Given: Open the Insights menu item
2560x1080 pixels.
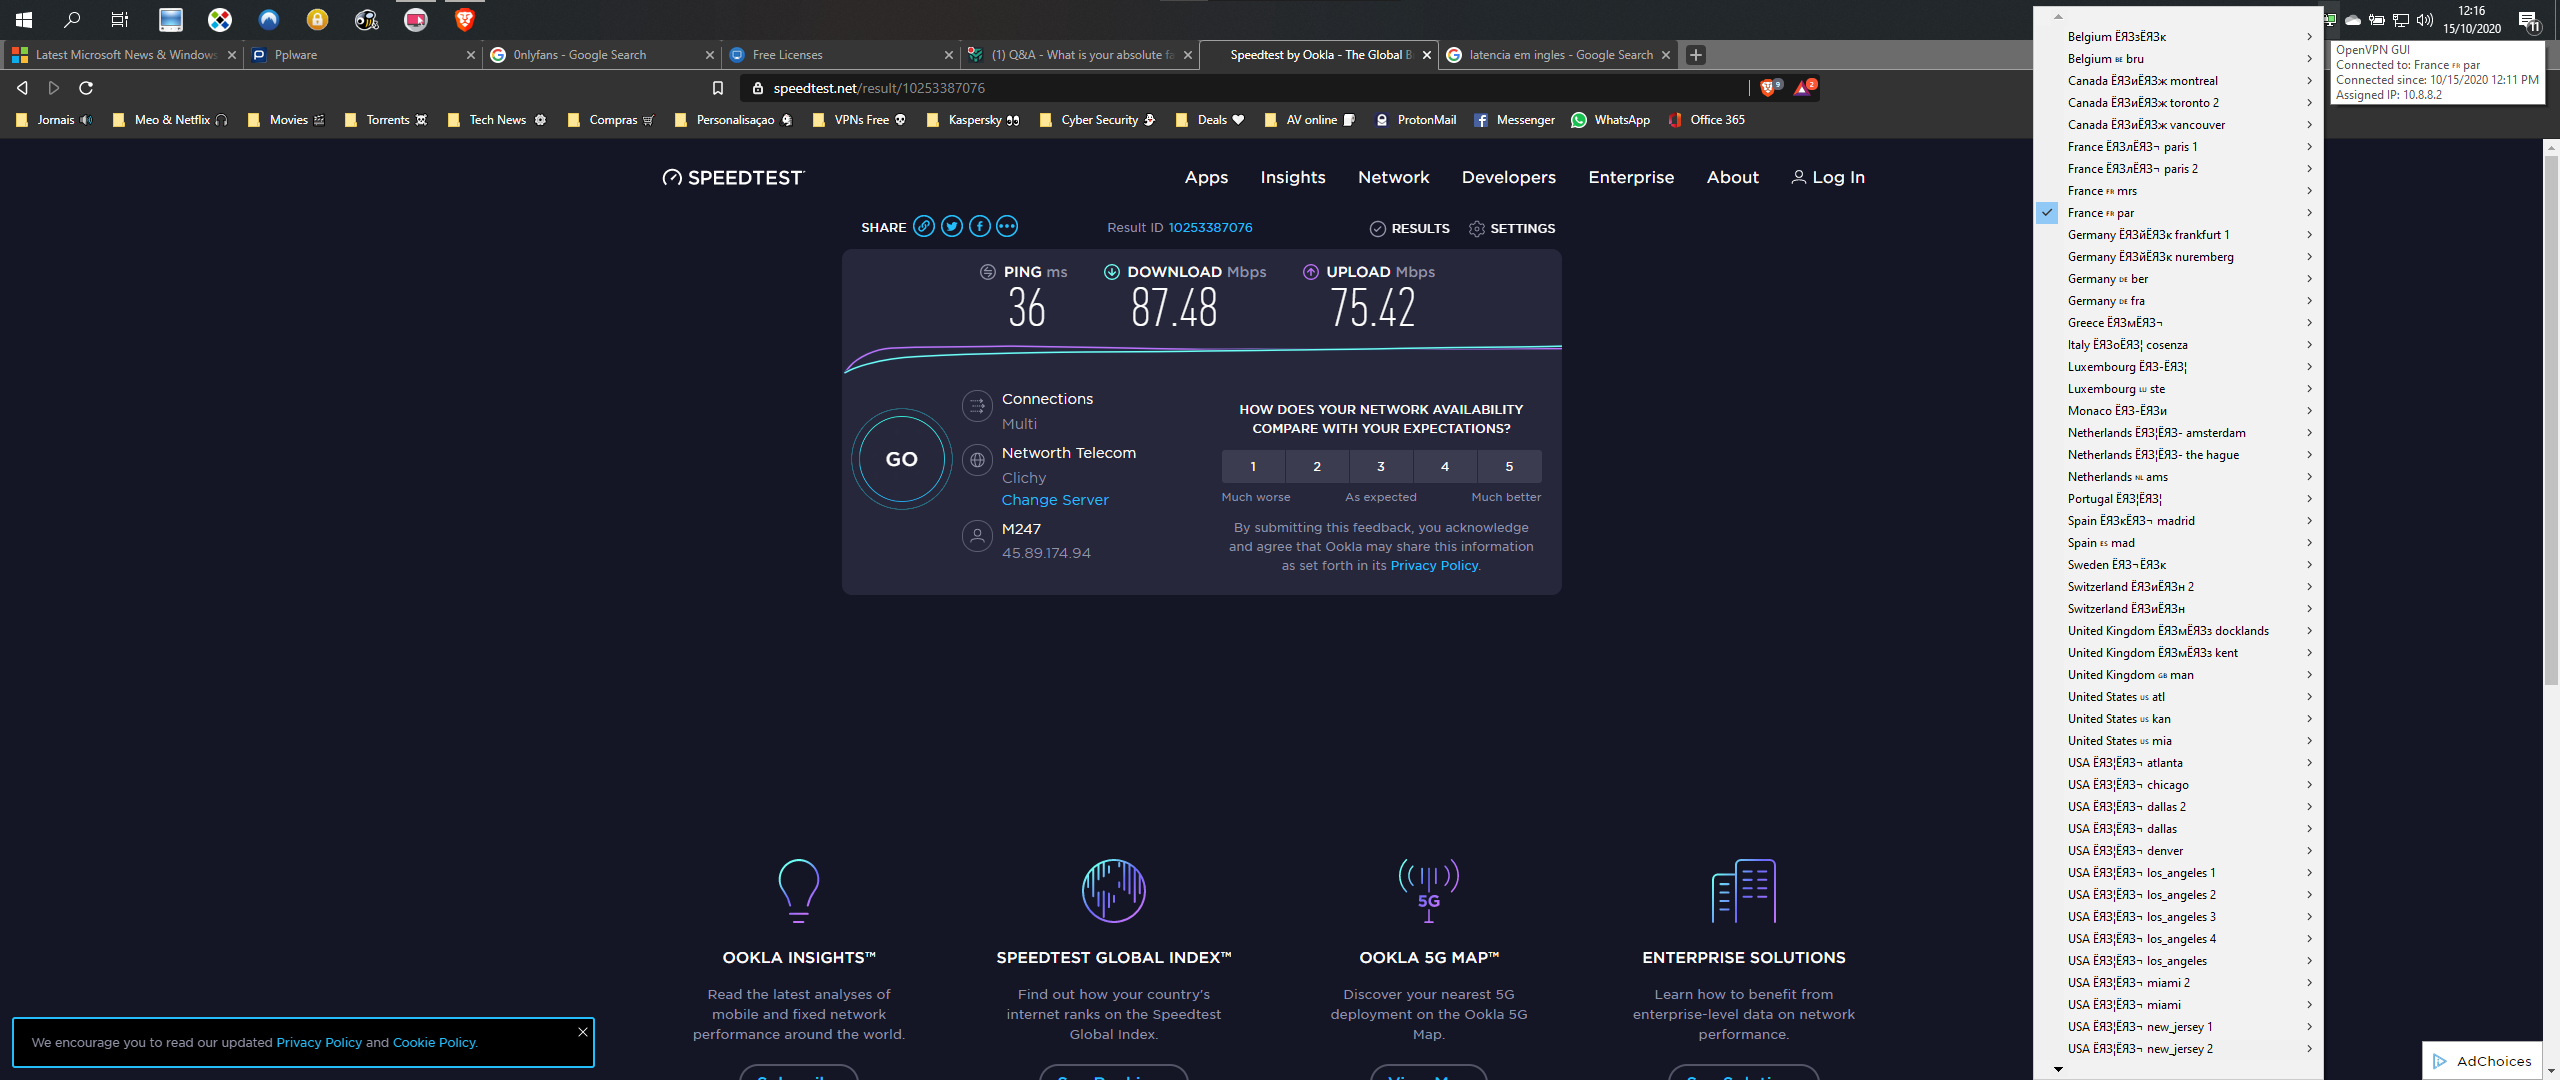Looking at the screenshot, I should [x=1292, y=177].
